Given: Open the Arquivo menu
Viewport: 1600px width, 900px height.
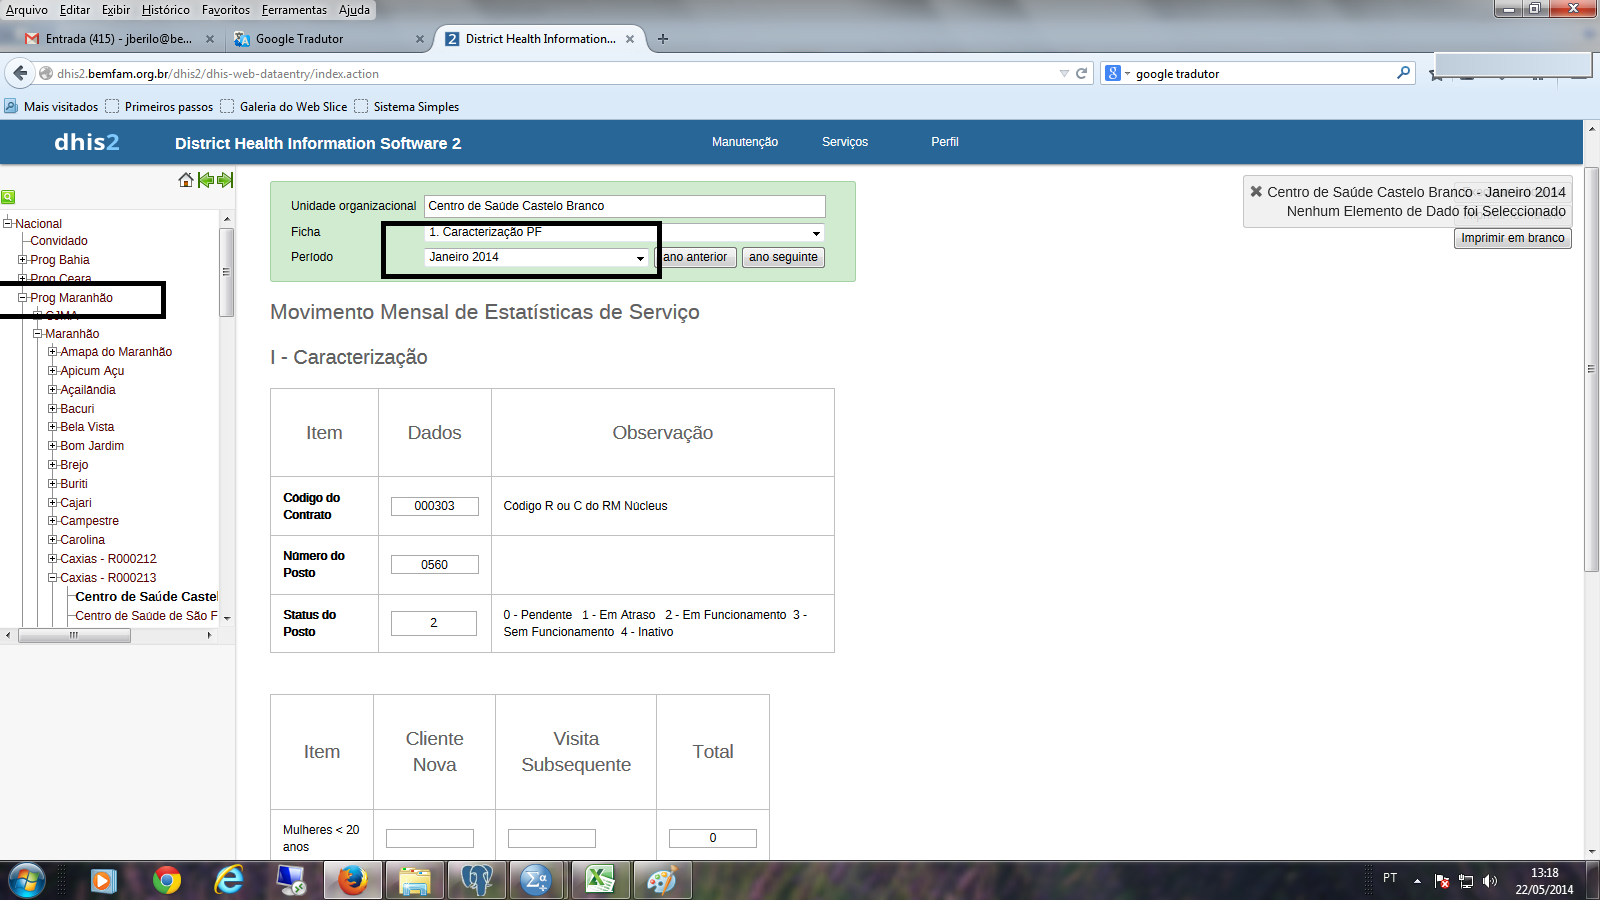Looking at the screenshot, I should click(27, 10).
